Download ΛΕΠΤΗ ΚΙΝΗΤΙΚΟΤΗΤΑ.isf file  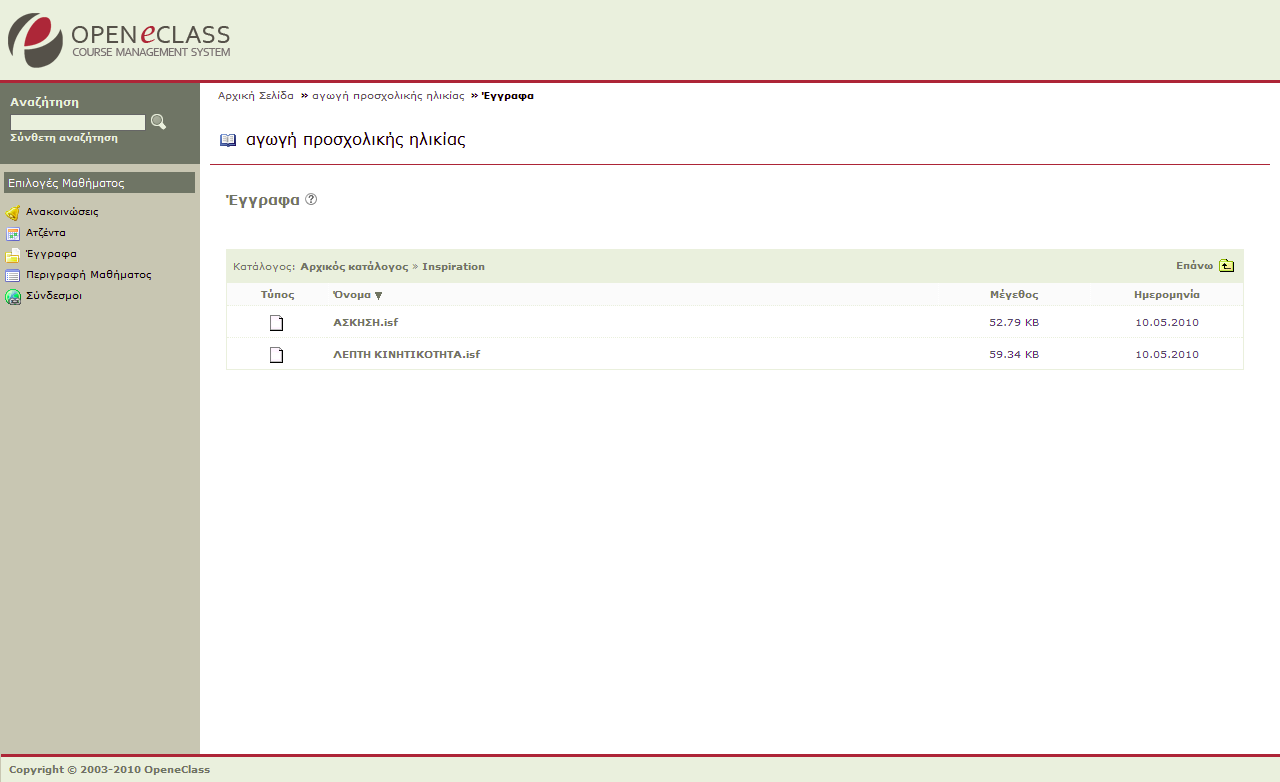[x=406, y=355]
